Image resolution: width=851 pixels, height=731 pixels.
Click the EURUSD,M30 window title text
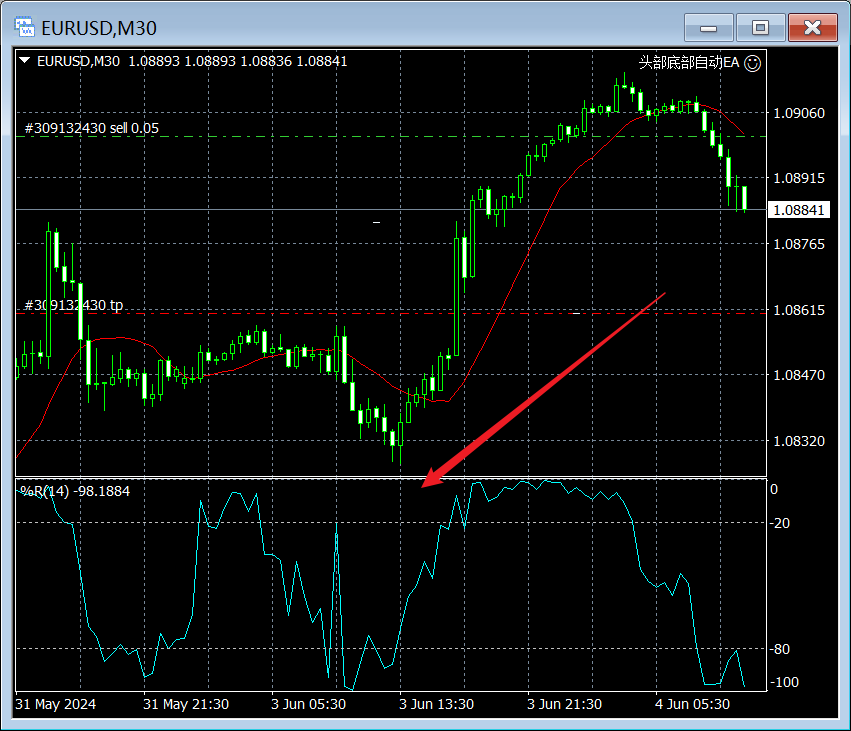99,29
